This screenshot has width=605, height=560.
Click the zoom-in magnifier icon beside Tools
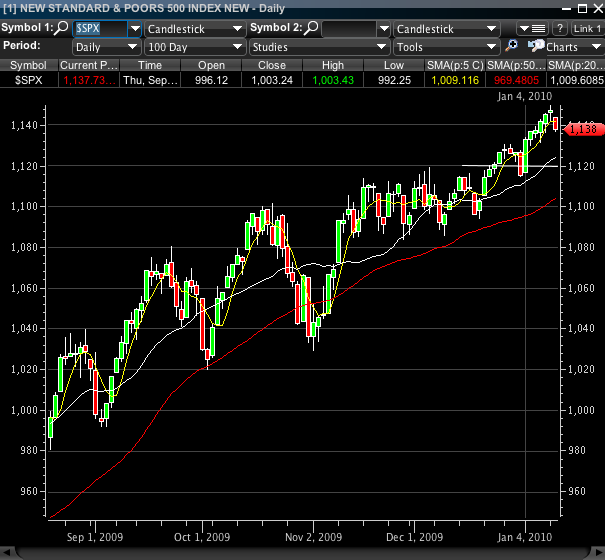[511, 46]
